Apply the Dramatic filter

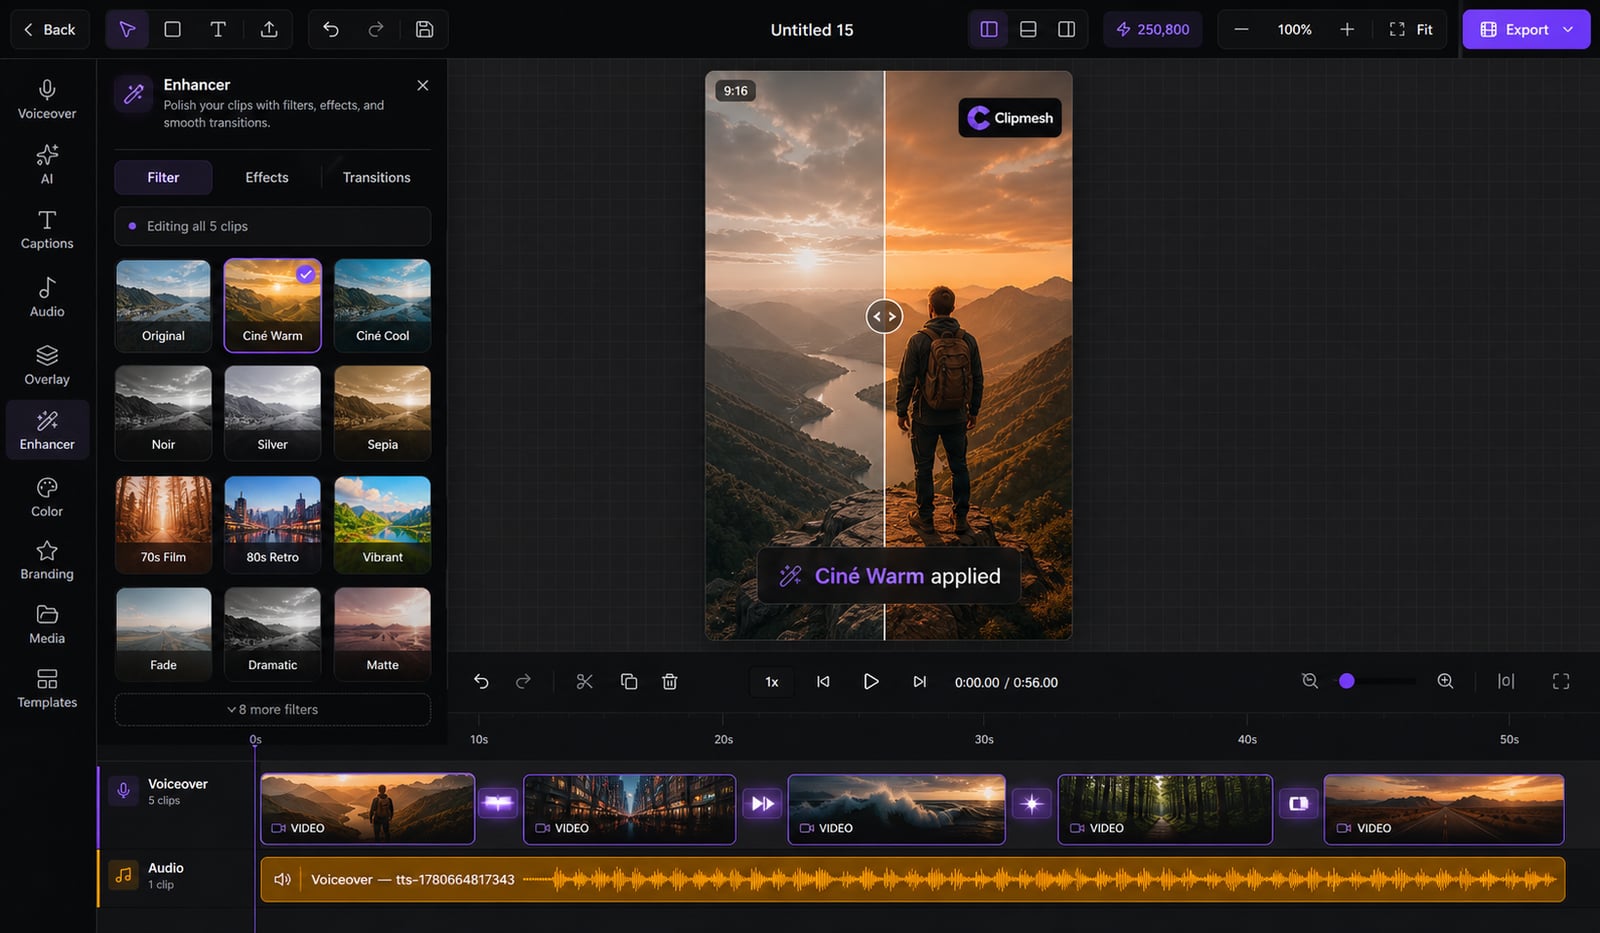pyautogui.click(x=273, y=634)
